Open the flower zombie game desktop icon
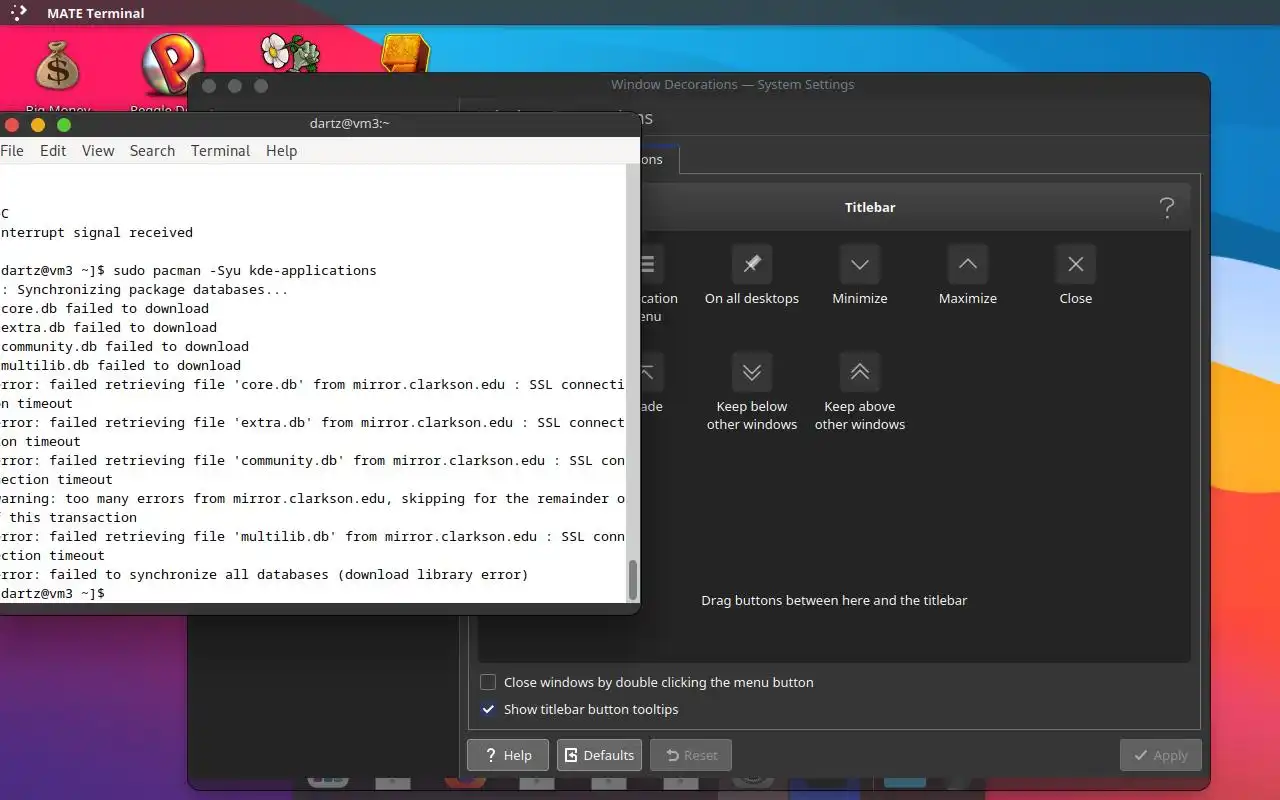The width and height of the screenshot is (1280, 800). pos(288,52)
